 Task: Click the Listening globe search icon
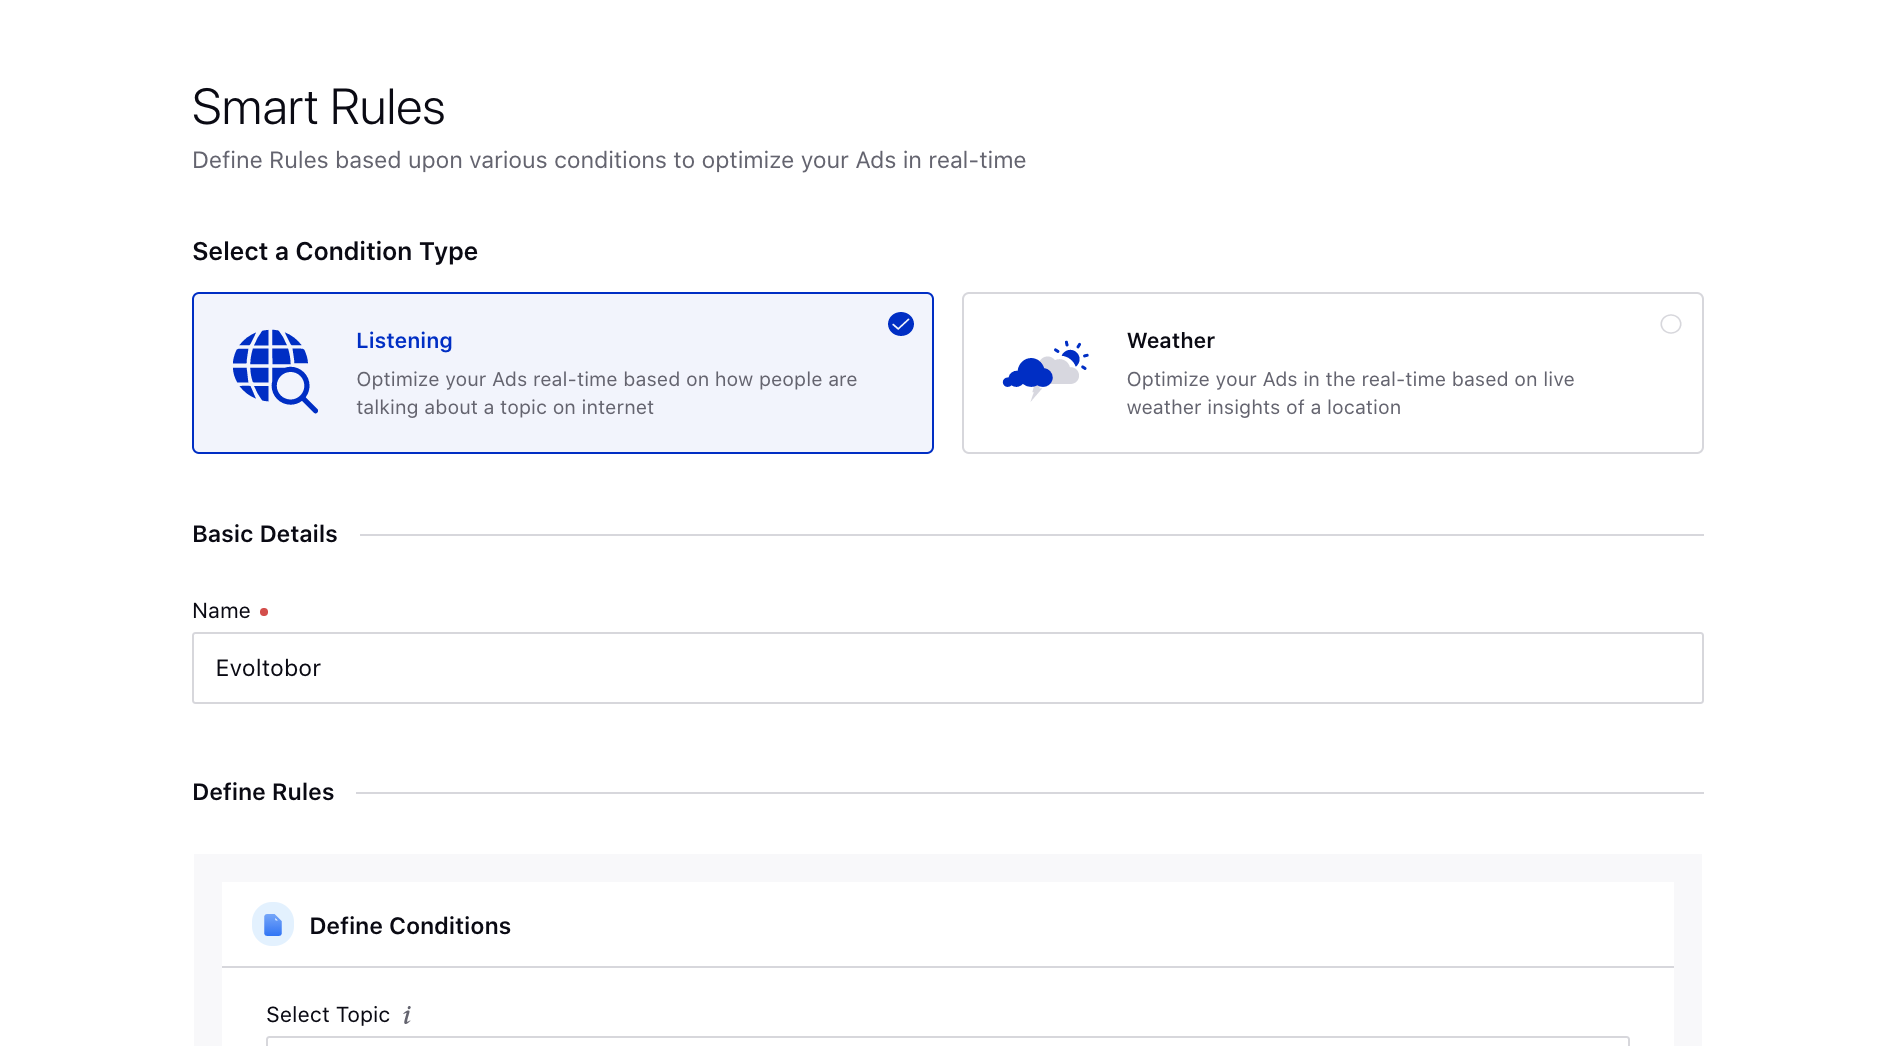(275, 371)
